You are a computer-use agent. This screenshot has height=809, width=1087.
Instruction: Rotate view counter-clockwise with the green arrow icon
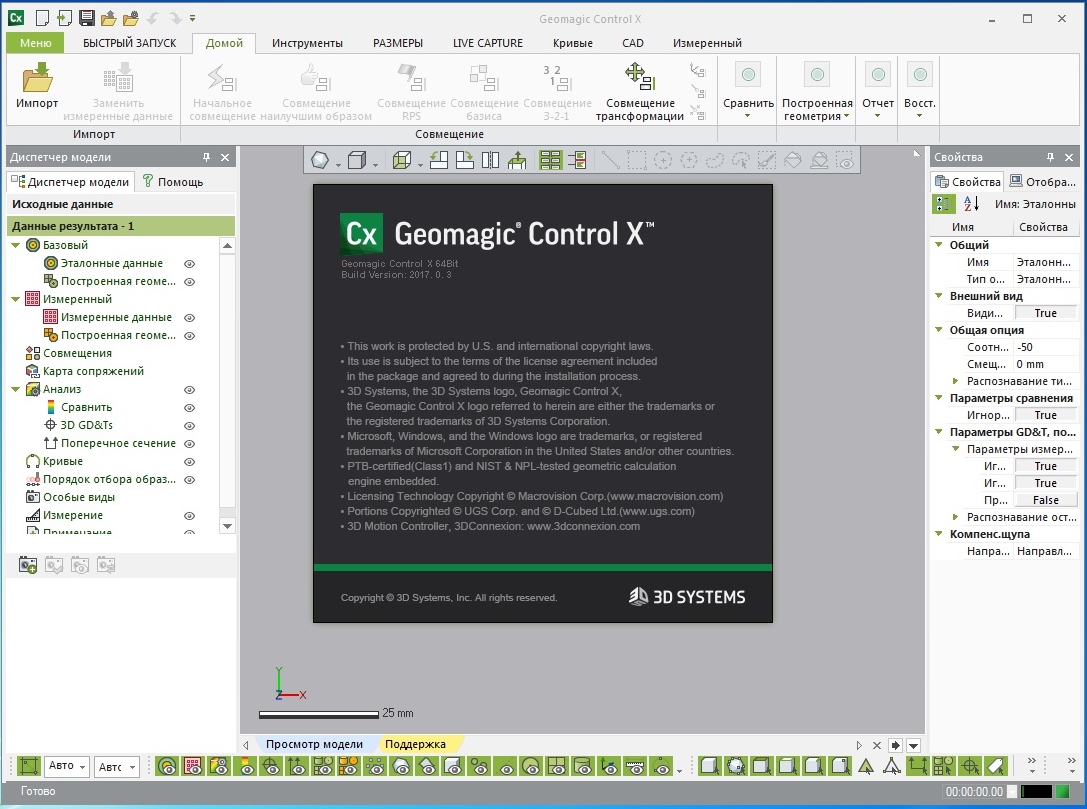[x=438, y=160]
